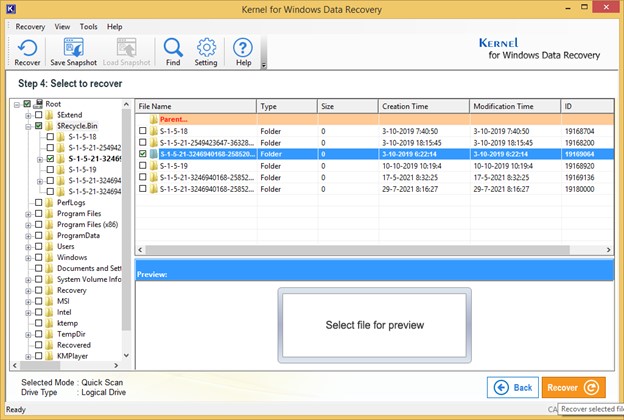Click folder icon of S-1-5-19 list row
624x420 pixels.
(154, 166)
